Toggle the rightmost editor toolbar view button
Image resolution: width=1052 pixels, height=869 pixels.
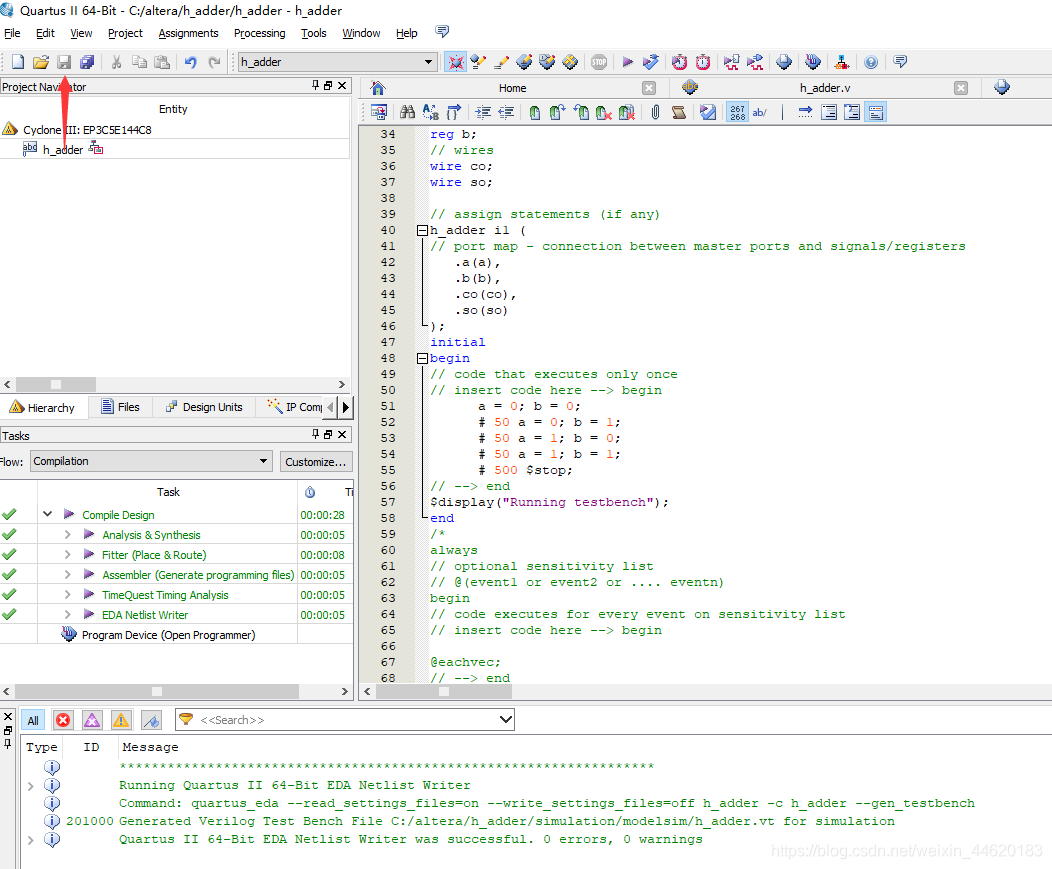click(x=876, y=112)
